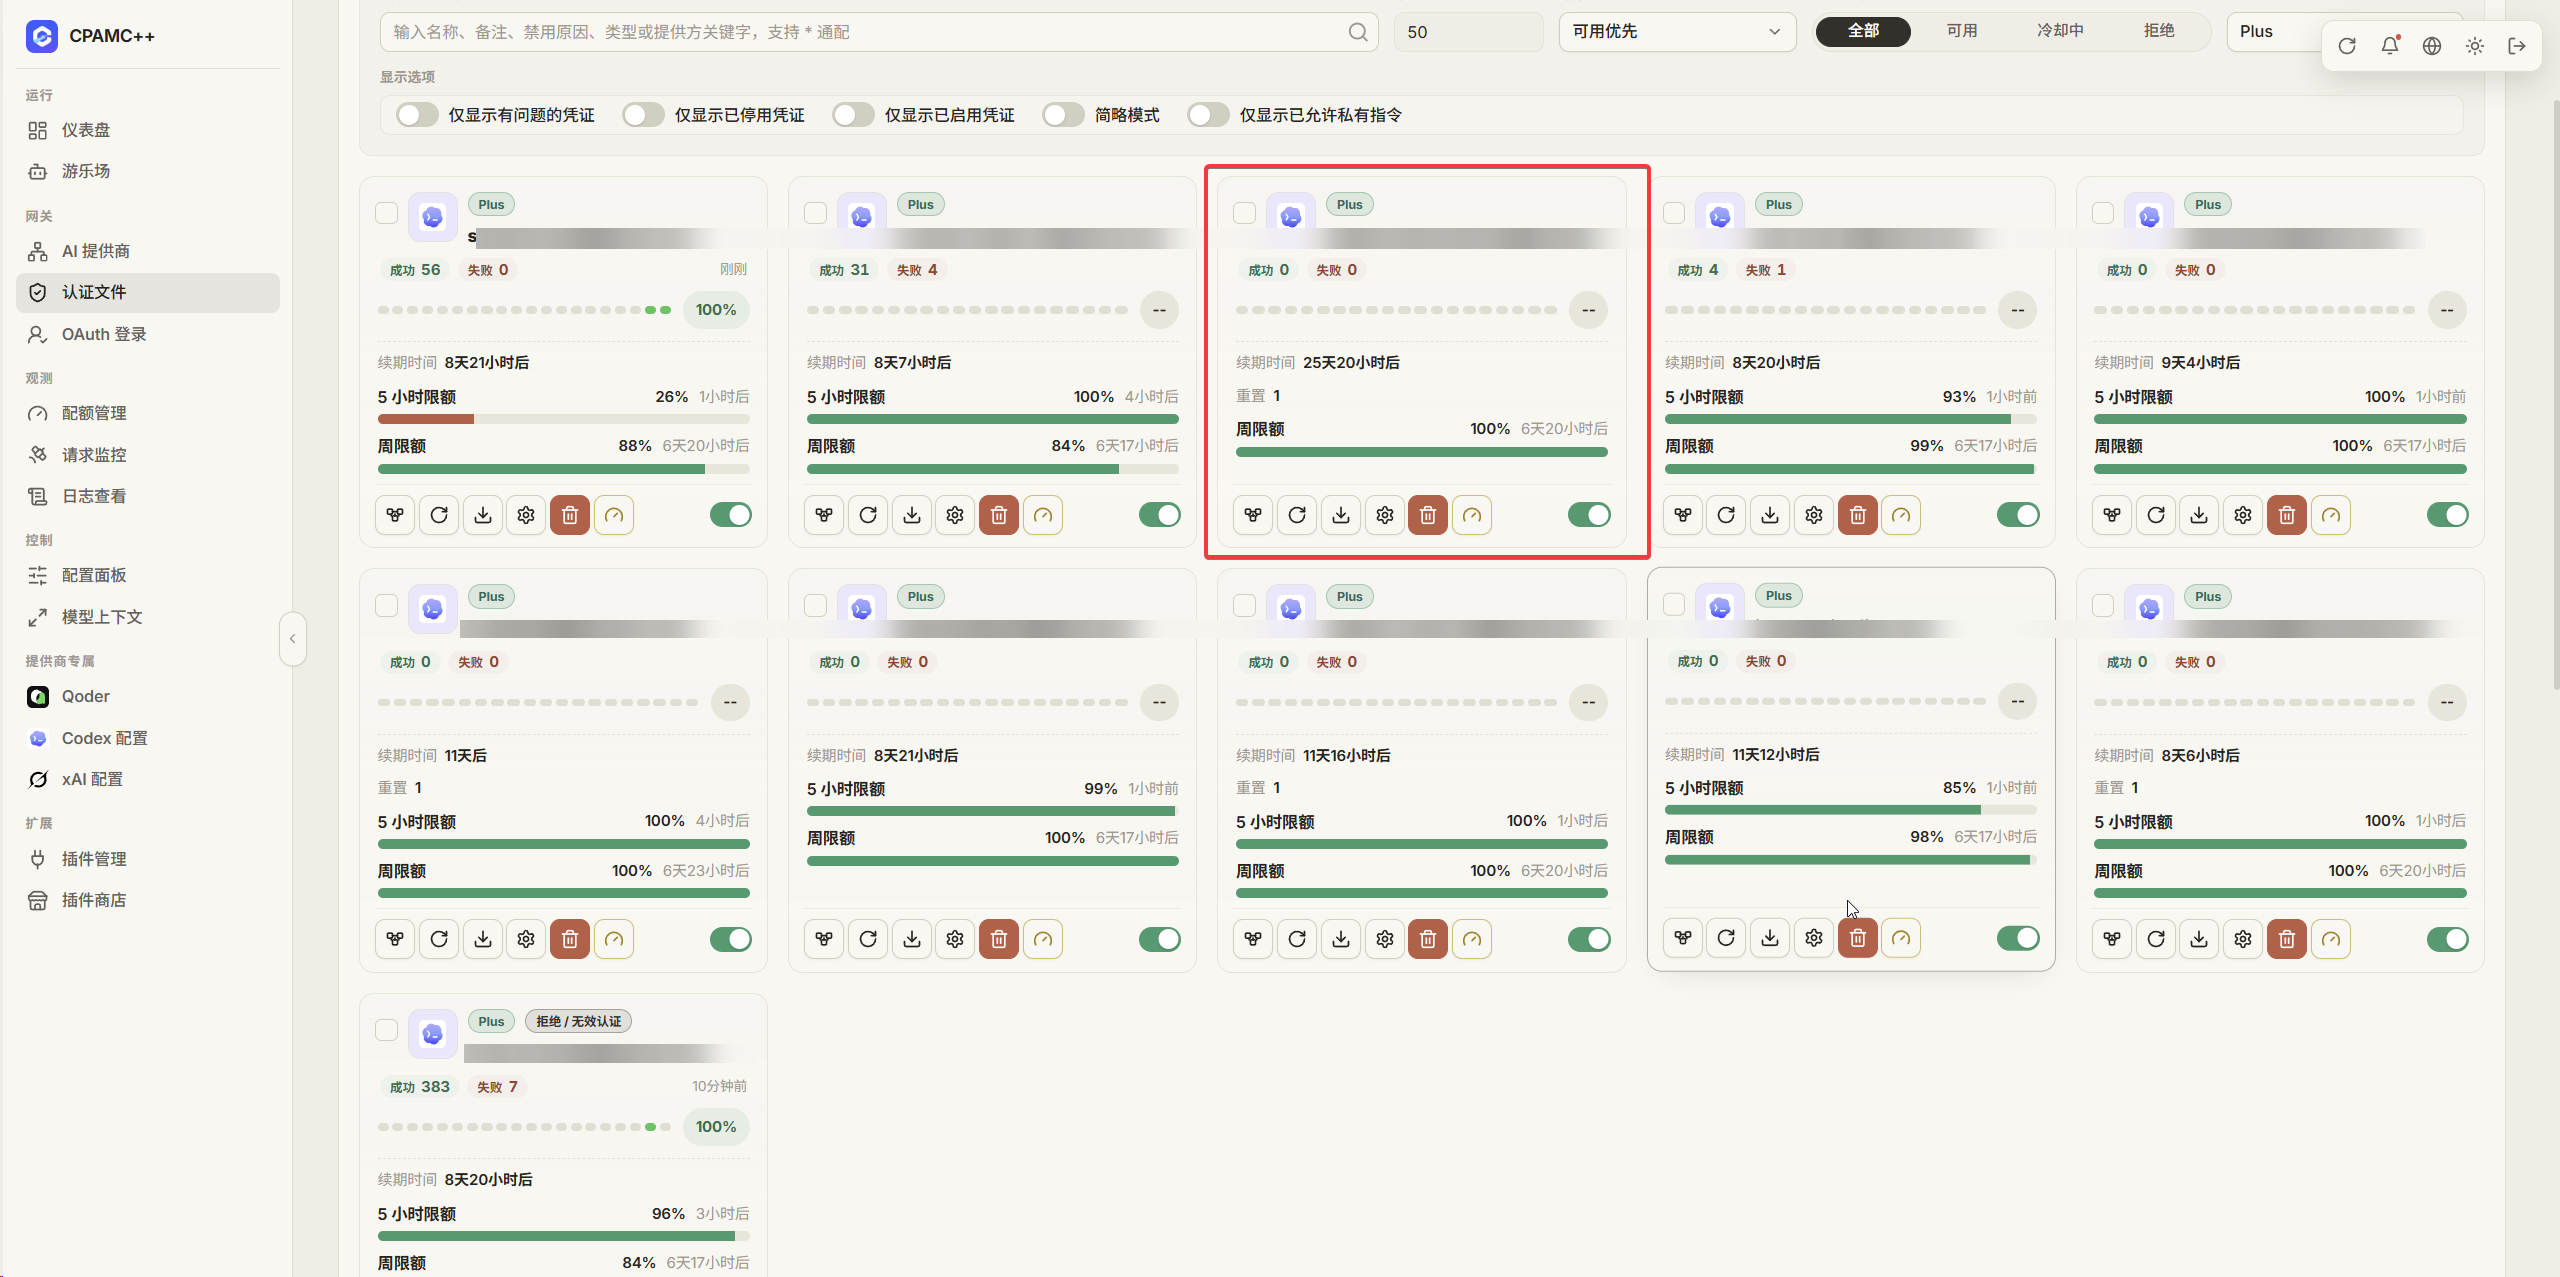Switch to the 拒绝 filter tab
The image size is (2560, 1277).
tap(2159, 31)
